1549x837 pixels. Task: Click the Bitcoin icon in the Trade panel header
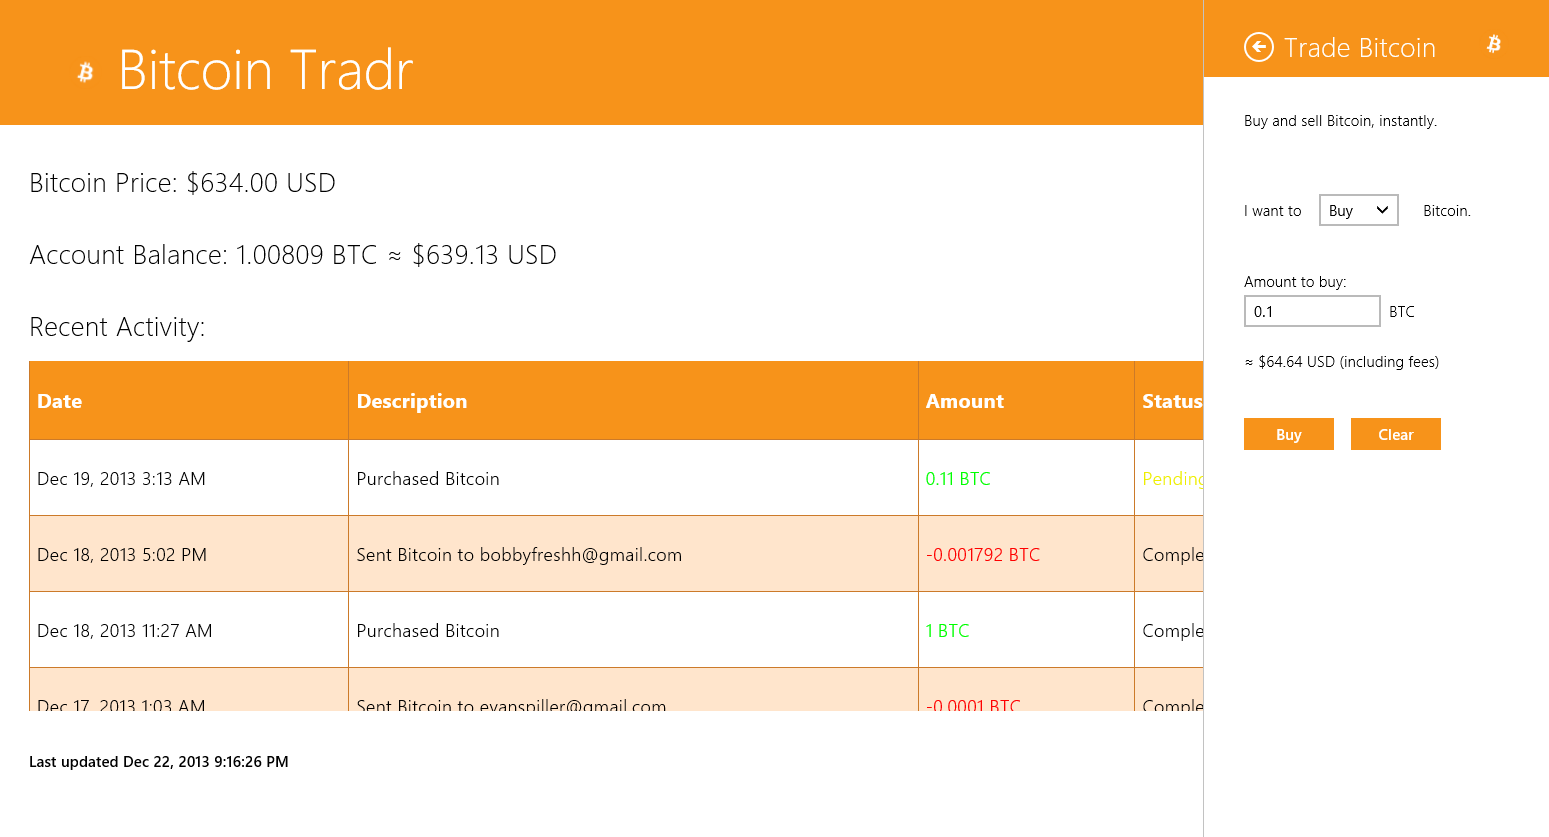pyautogui.click(x=1493, y=44)
